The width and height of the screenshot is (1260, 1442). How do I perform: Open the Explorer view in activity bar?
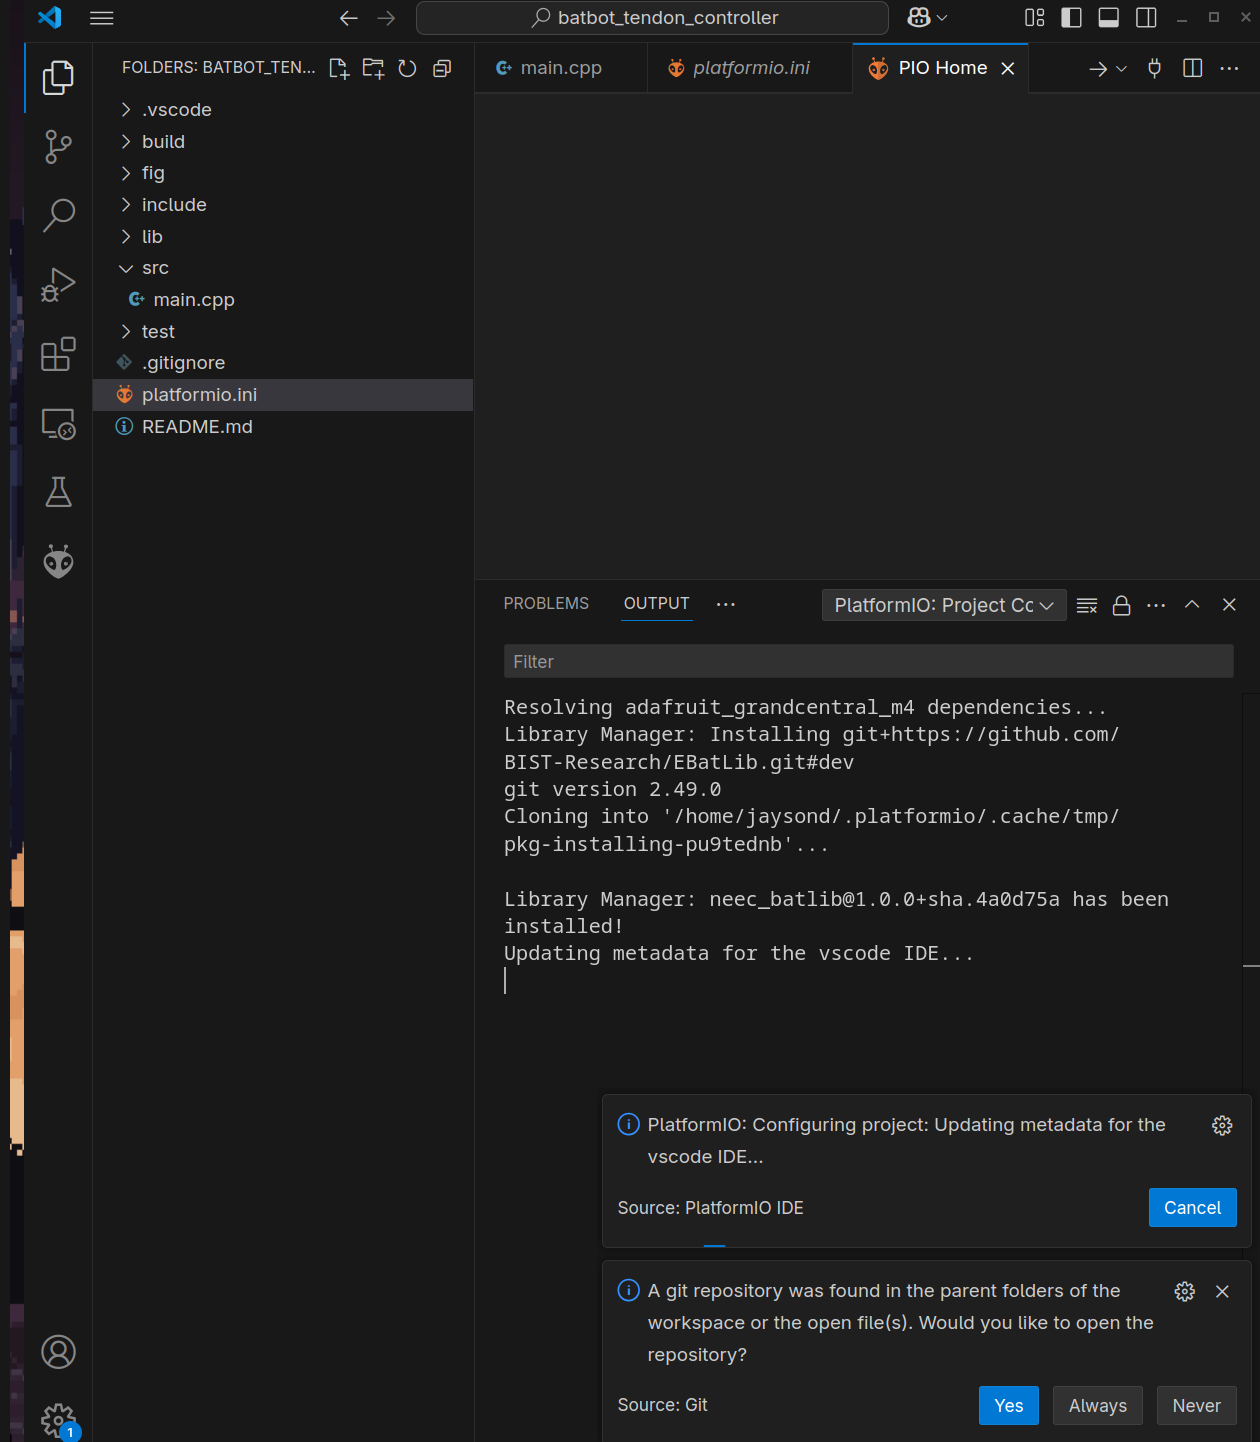[x=58, y=78]
